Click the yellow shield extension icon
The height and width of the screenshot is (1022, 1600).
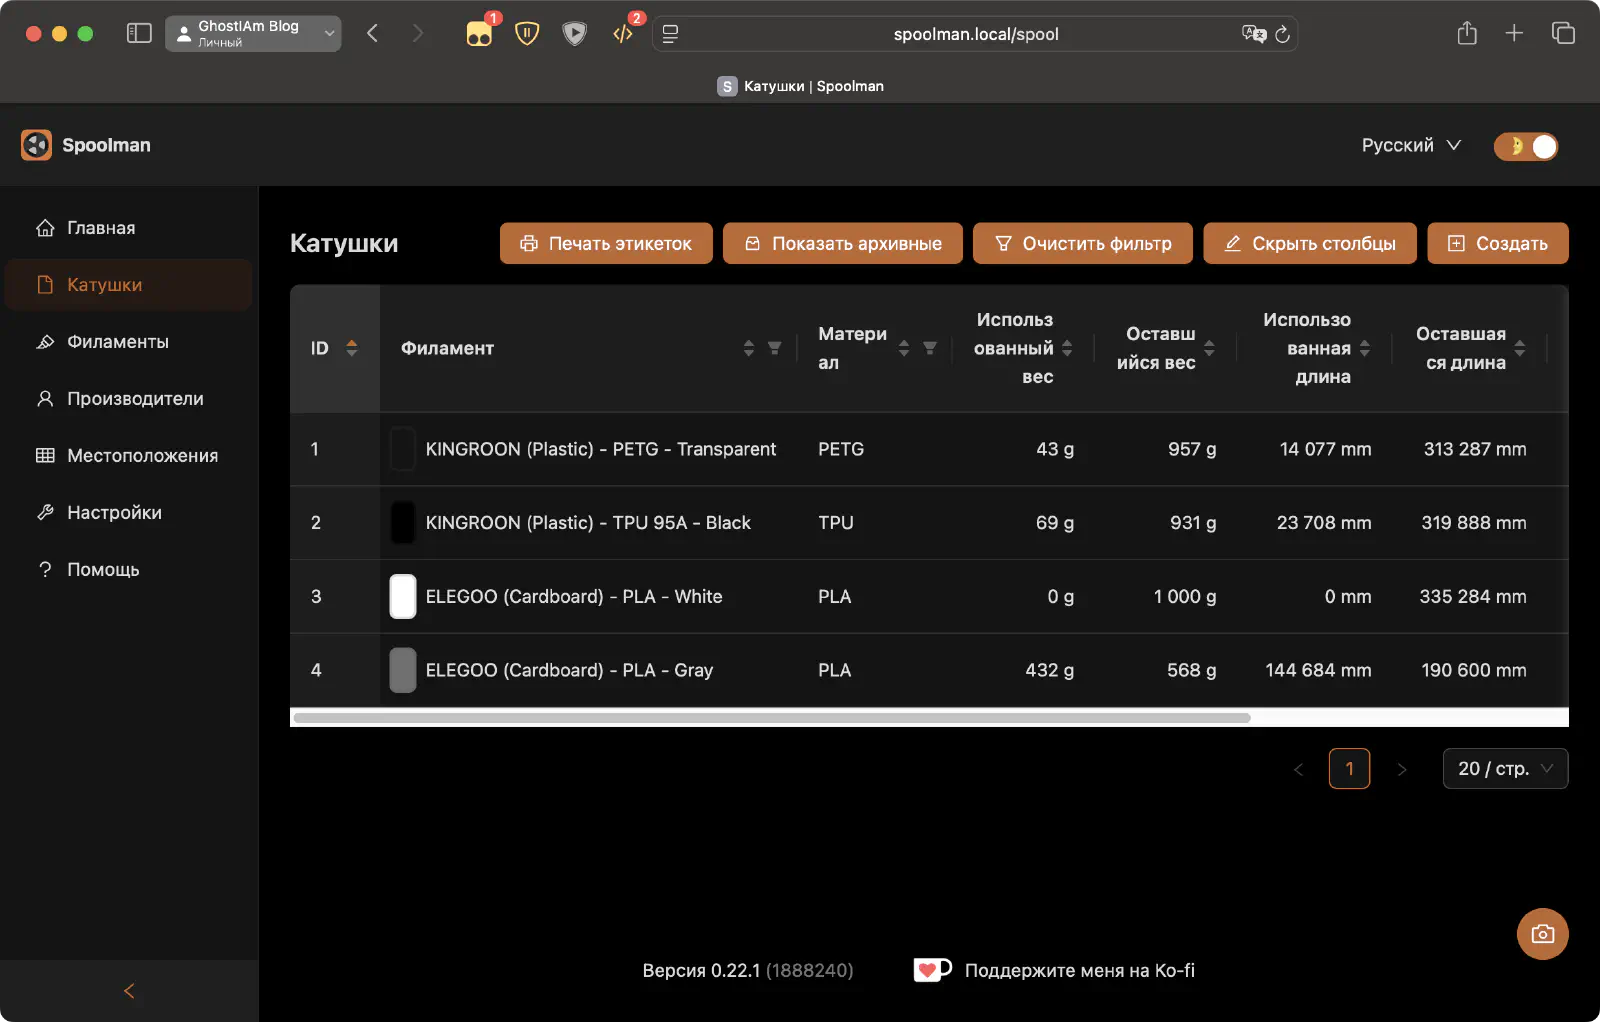(527, 34)
